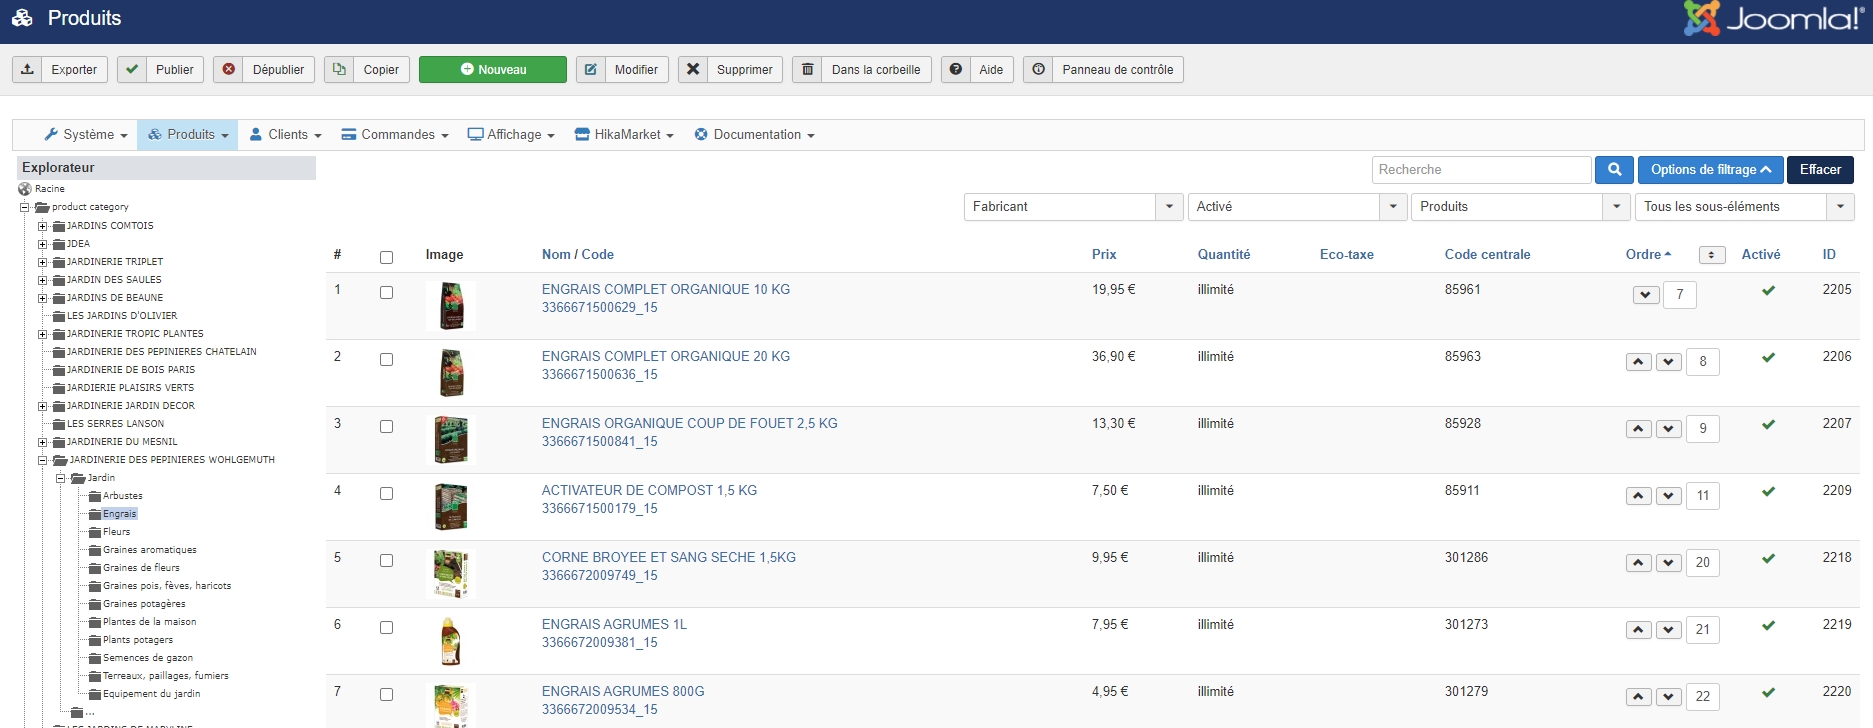Toggle the Options de filtrage button

tap(1710, 170)
